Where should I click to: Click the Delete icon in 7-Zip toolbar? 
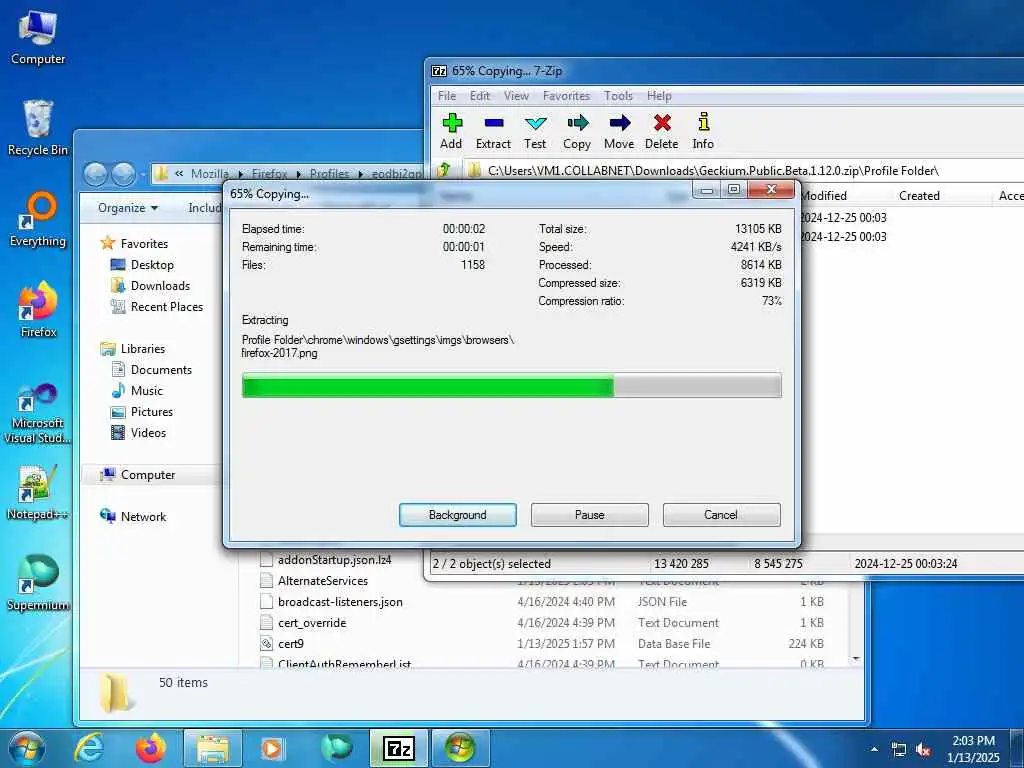(x=662, y=131)
